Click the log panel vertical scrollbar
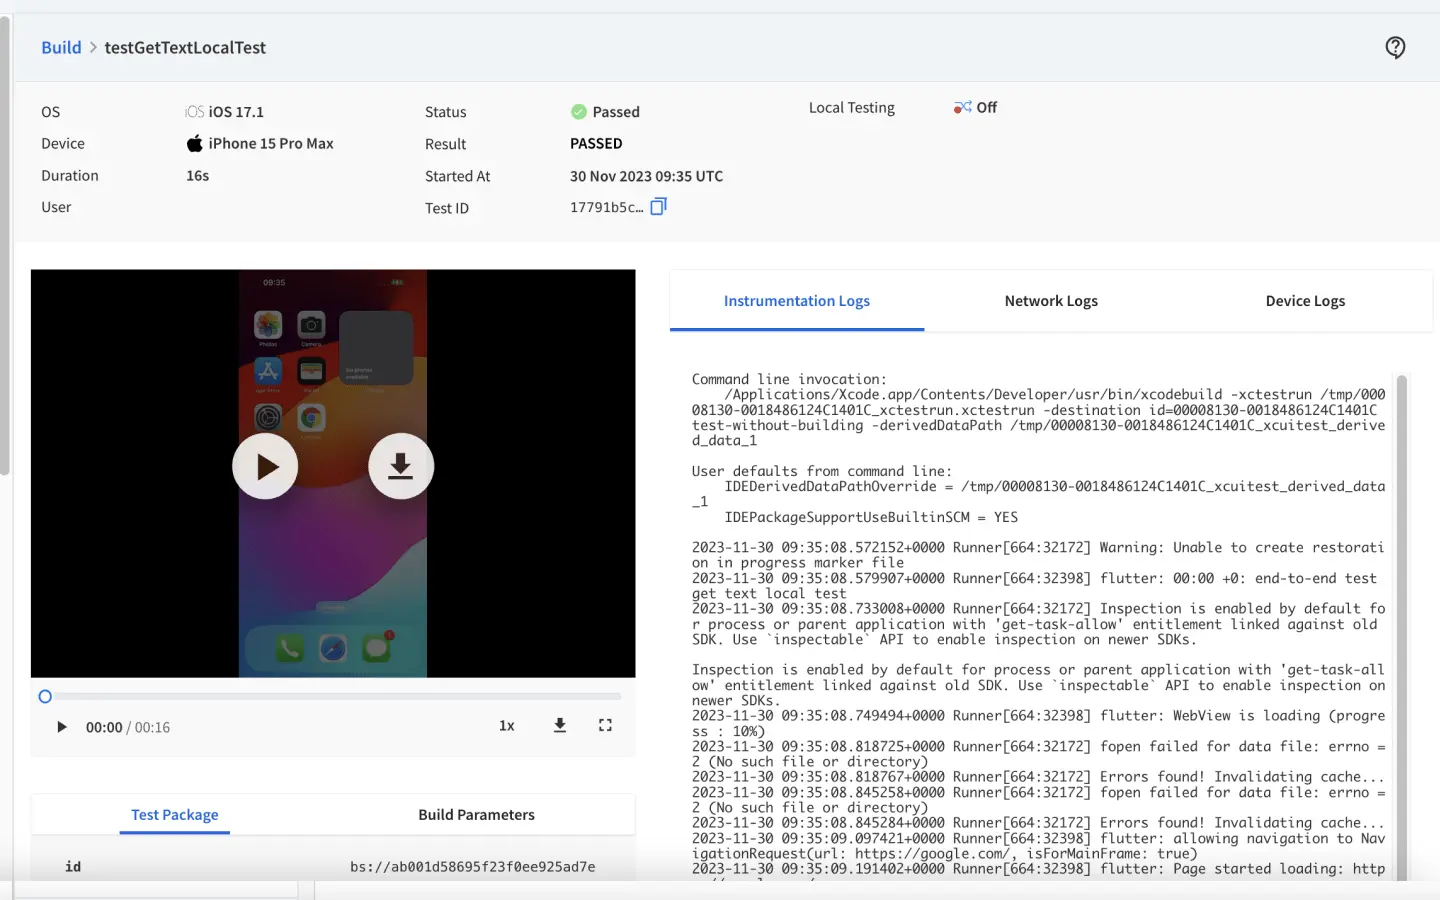 (1401, 620)
